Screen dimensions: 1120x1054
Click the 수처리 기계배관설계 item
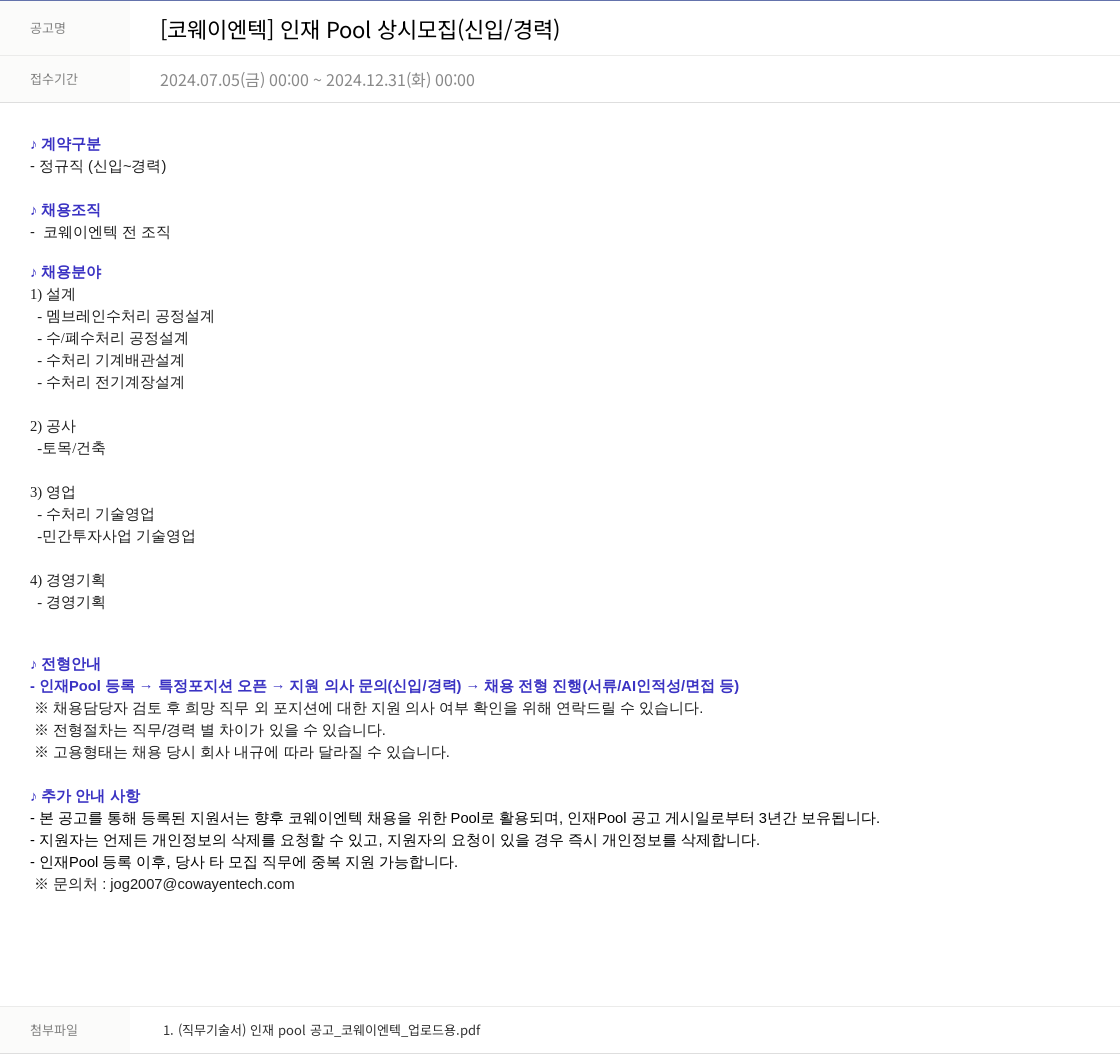coord(111,361)
